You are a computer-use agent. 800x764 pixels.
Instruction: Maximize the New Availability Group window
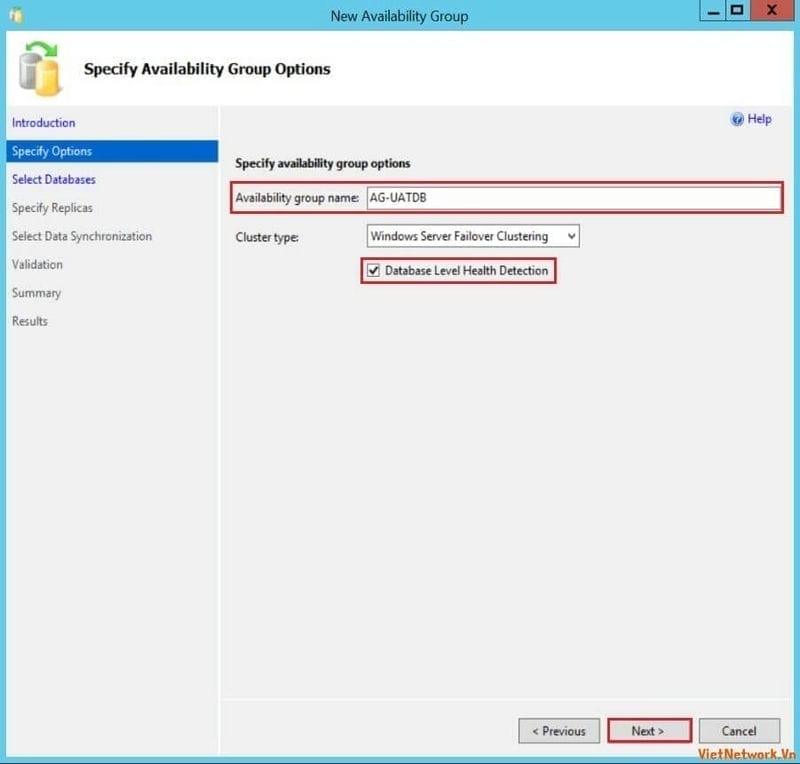737,11
